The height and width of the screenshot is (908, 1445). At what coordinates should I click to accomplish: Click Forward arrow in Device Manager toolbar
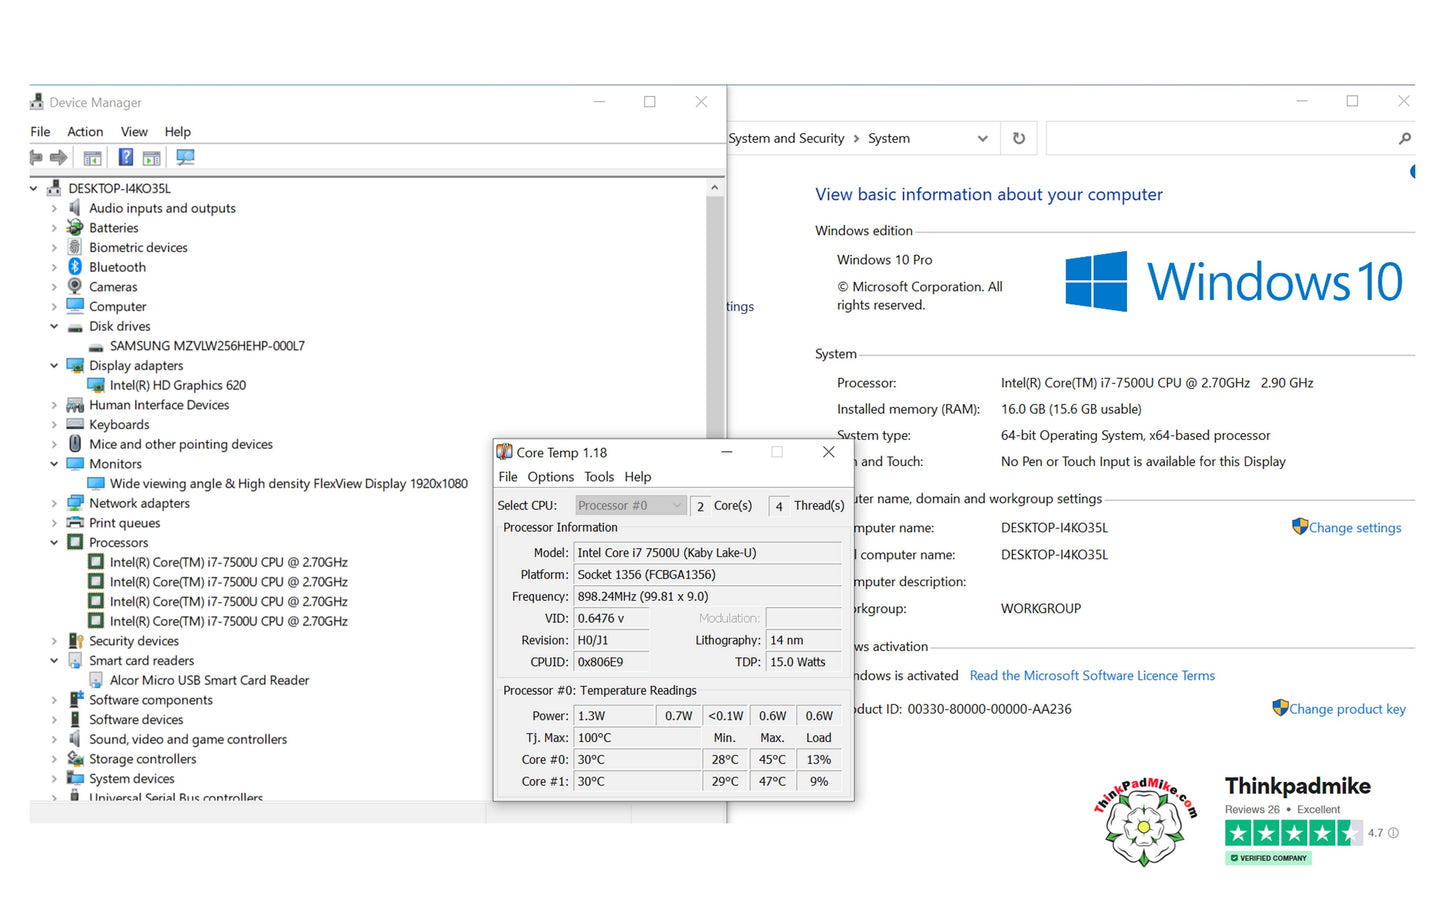pos(58,157)
